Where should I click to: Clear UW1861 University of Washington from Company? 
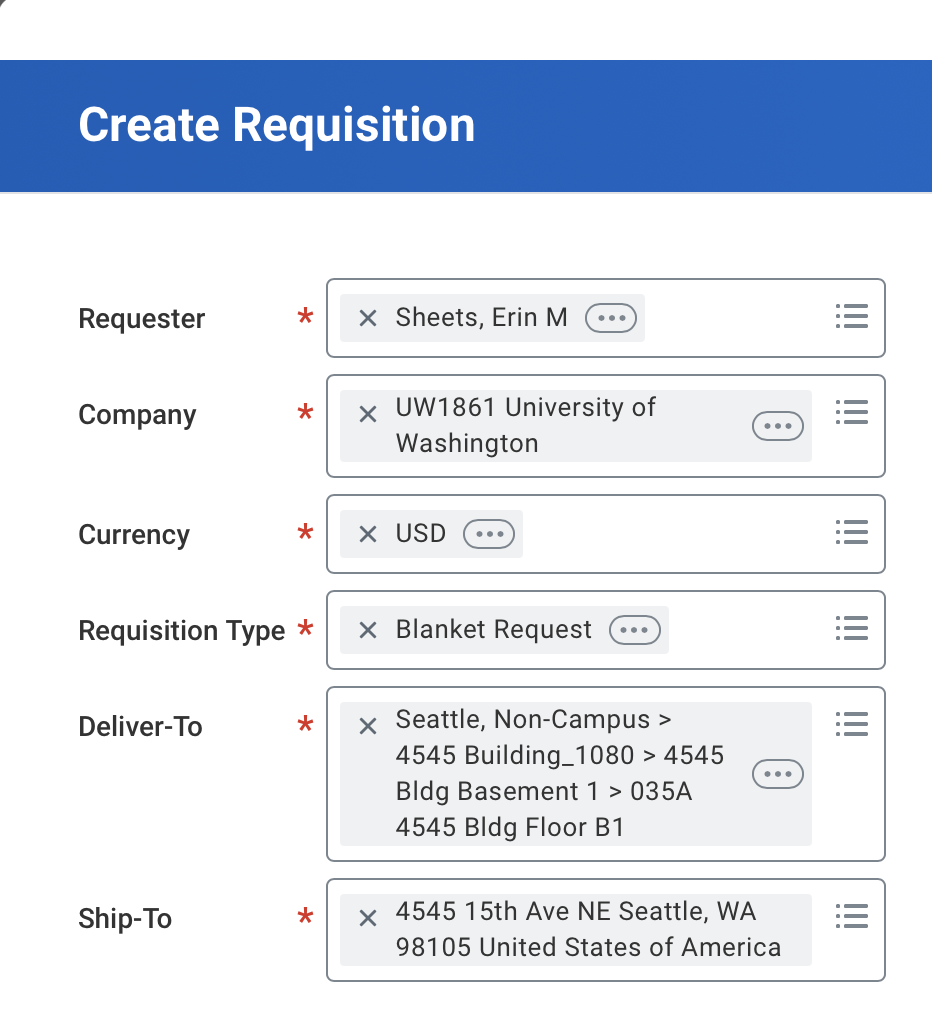[x=367, y=413]
